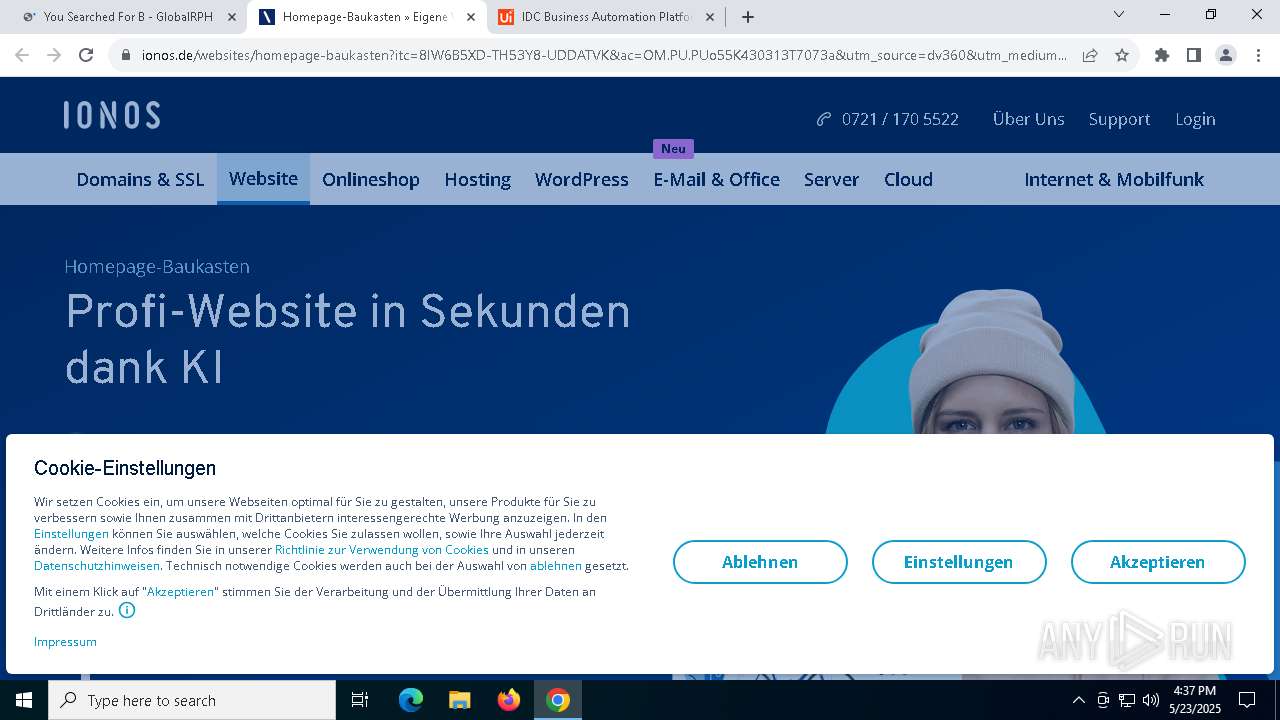Image resolution: width=1280 pixels, height=720 pixels.
Task: Click the IONOS logo
Action: pos(112,115)
